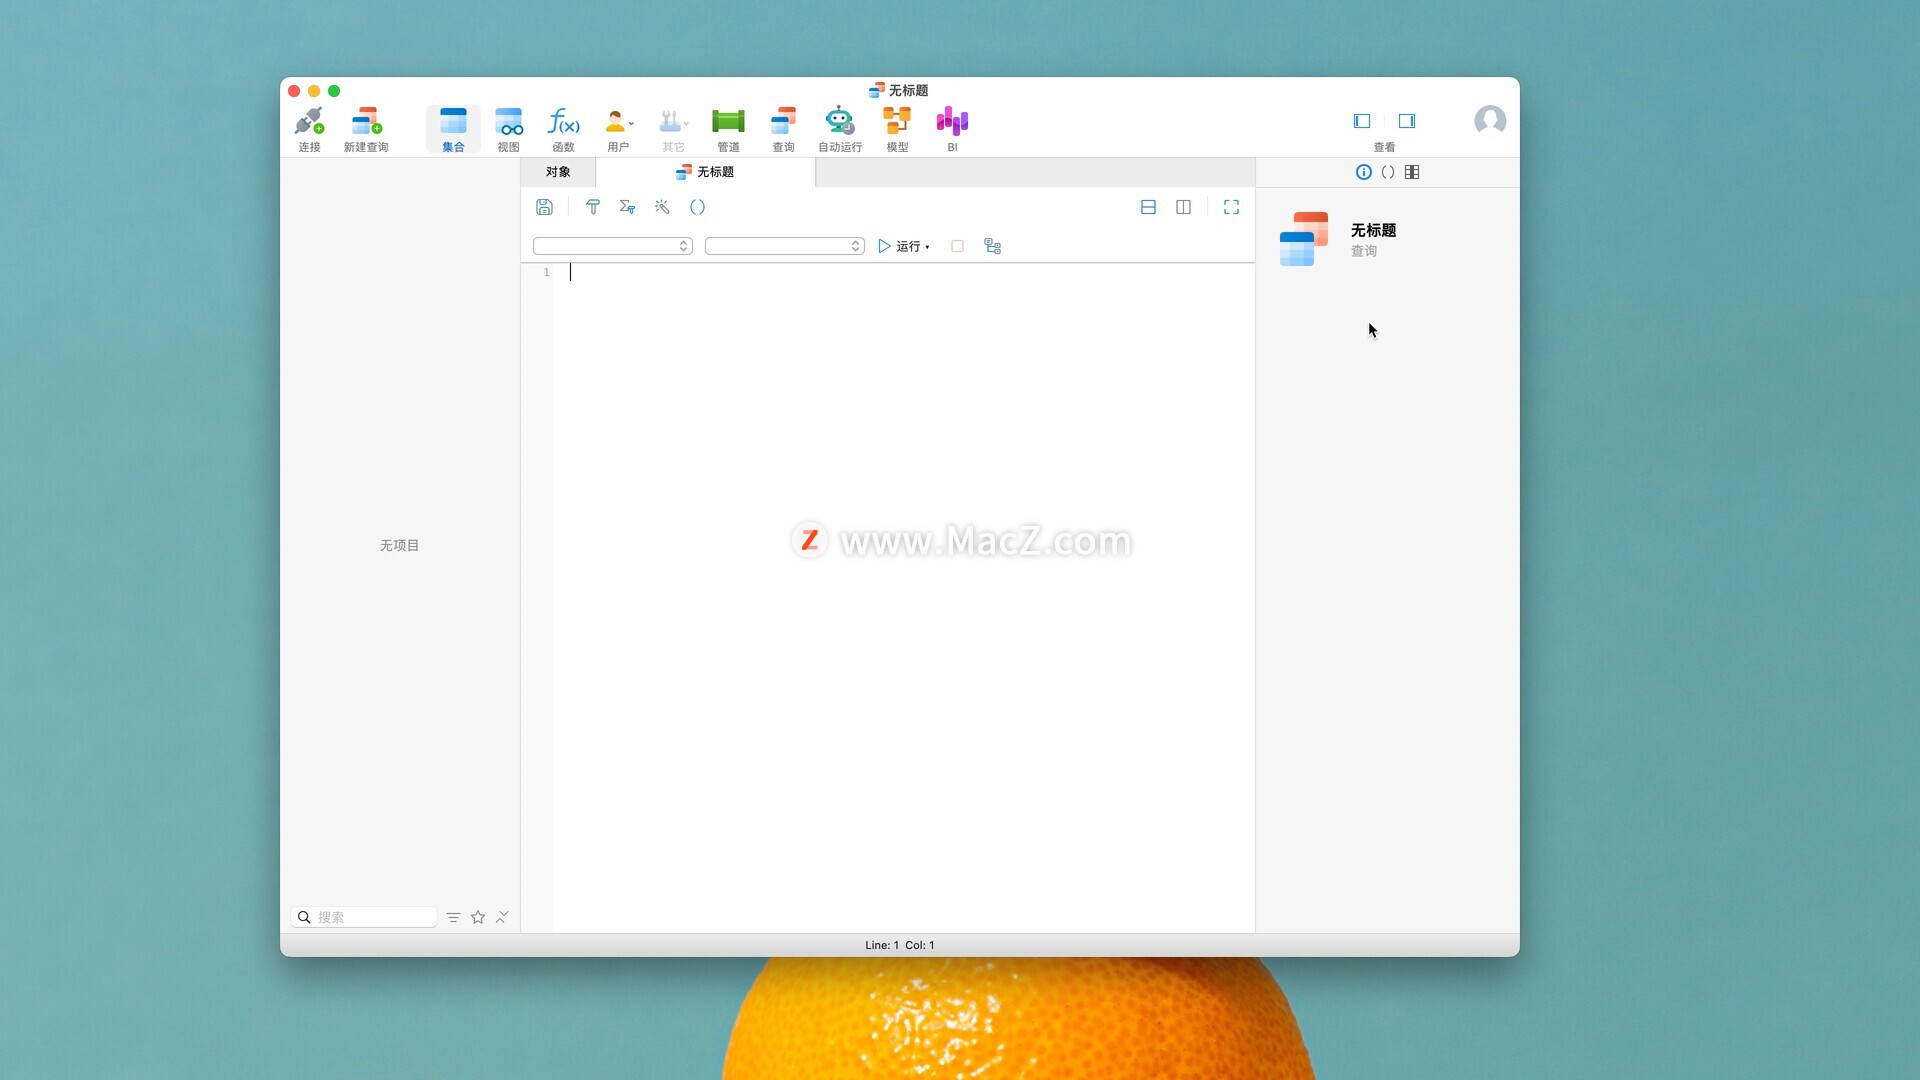Open the 模型 model tool
Screen dimensions: 1920x1080
click(897, 129)
